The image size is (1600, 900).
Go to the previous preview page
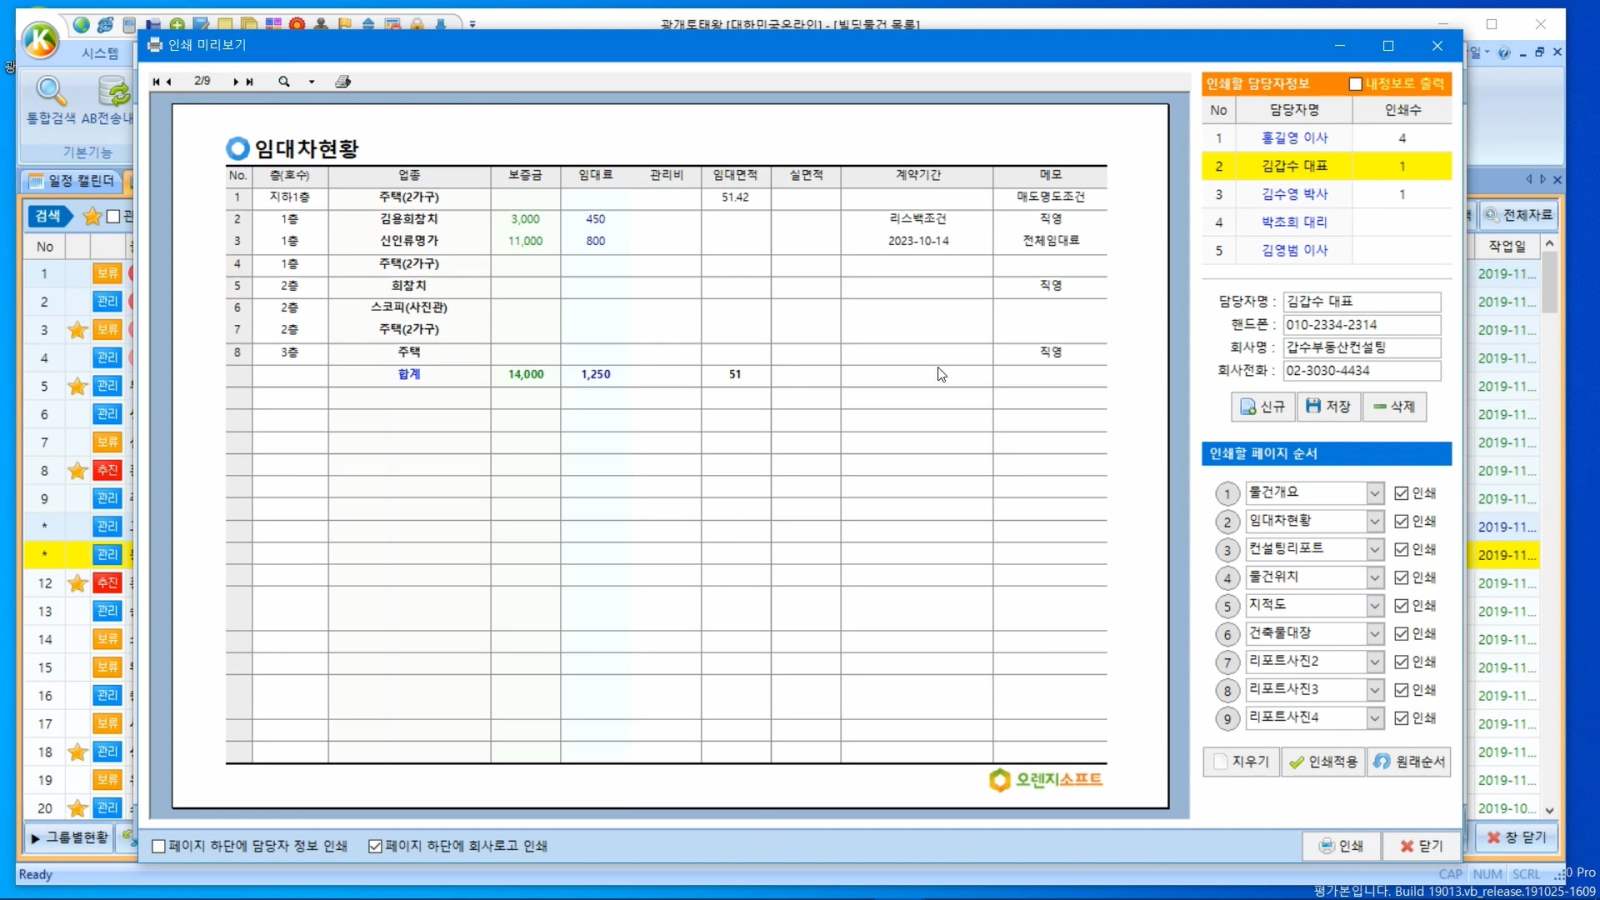169,82
